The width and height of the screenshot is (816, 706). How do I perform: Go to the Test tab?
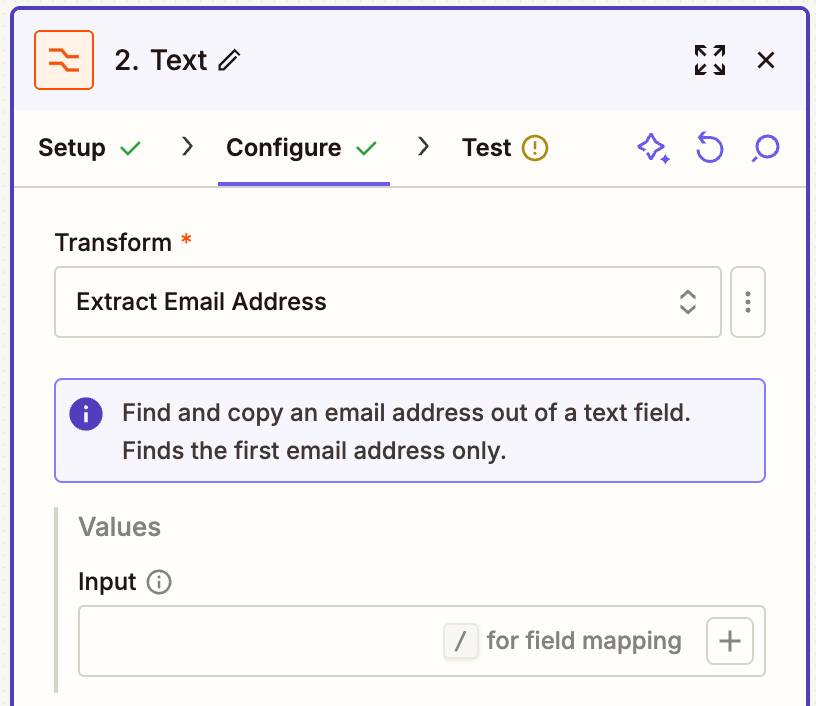click(505, 148)
